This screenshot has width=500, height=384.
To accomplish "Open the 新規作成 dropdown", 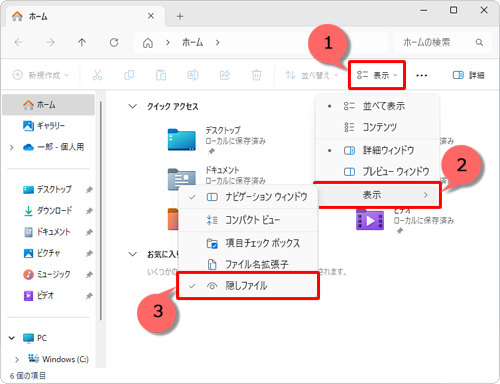I will [x=40, y=75].
